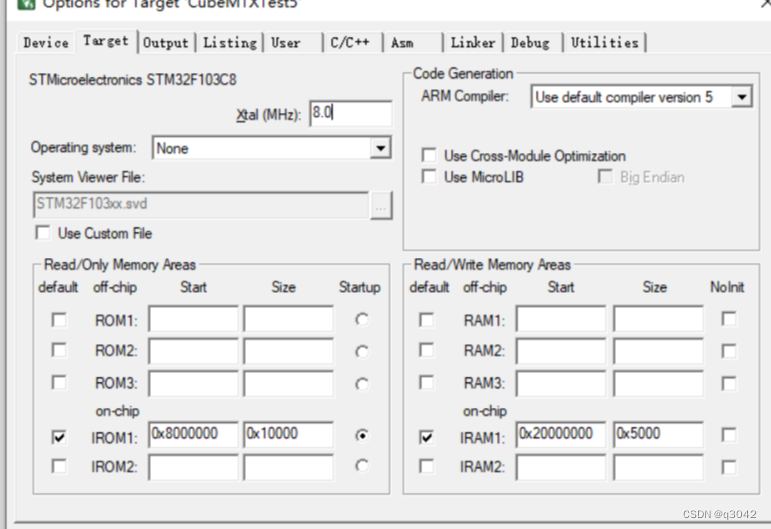Click the RAM2 Size field
The image size is (771, 529).
[658, 351]
